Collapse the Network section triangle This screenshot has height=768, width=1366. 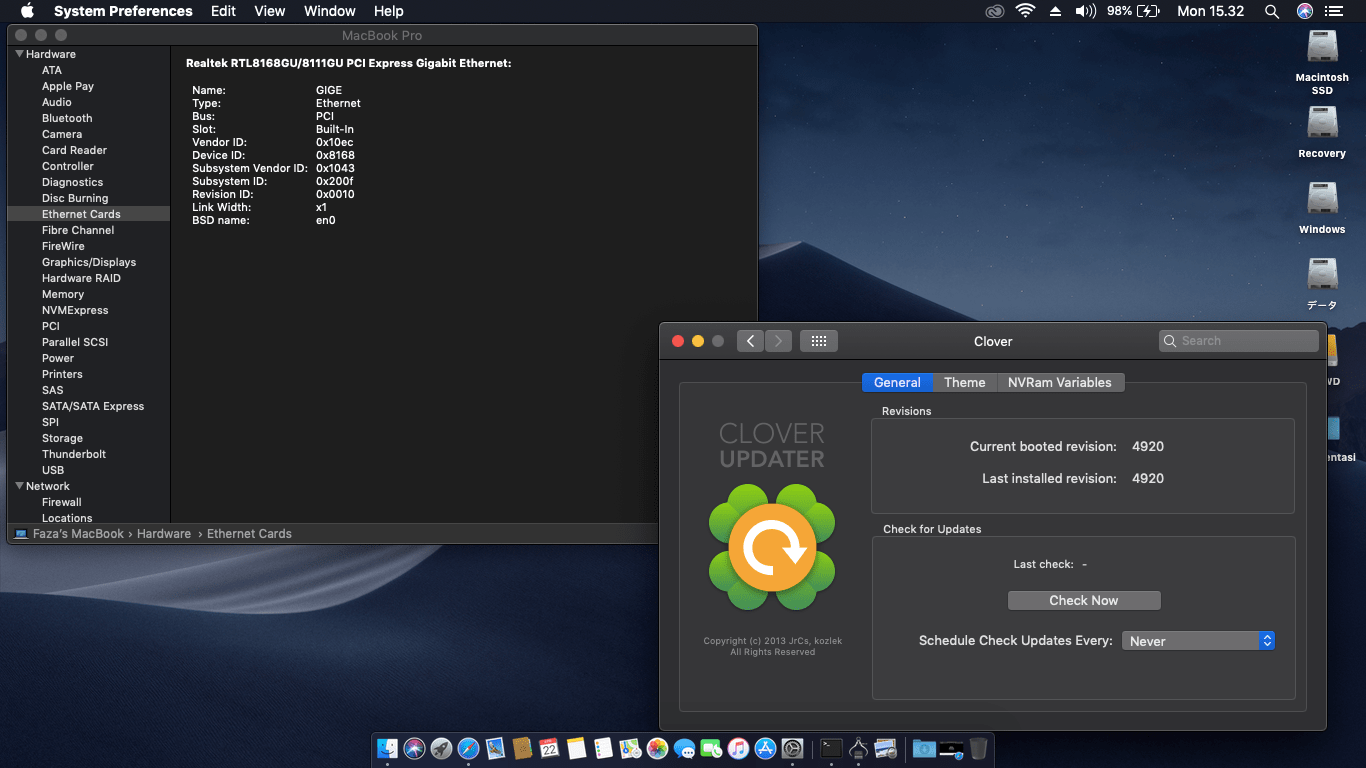tap(19, 486)
